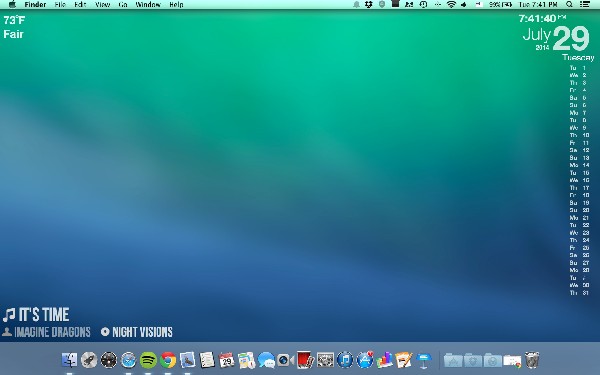
Task: Open the Finder menu
Action: [x=35, y=5]
